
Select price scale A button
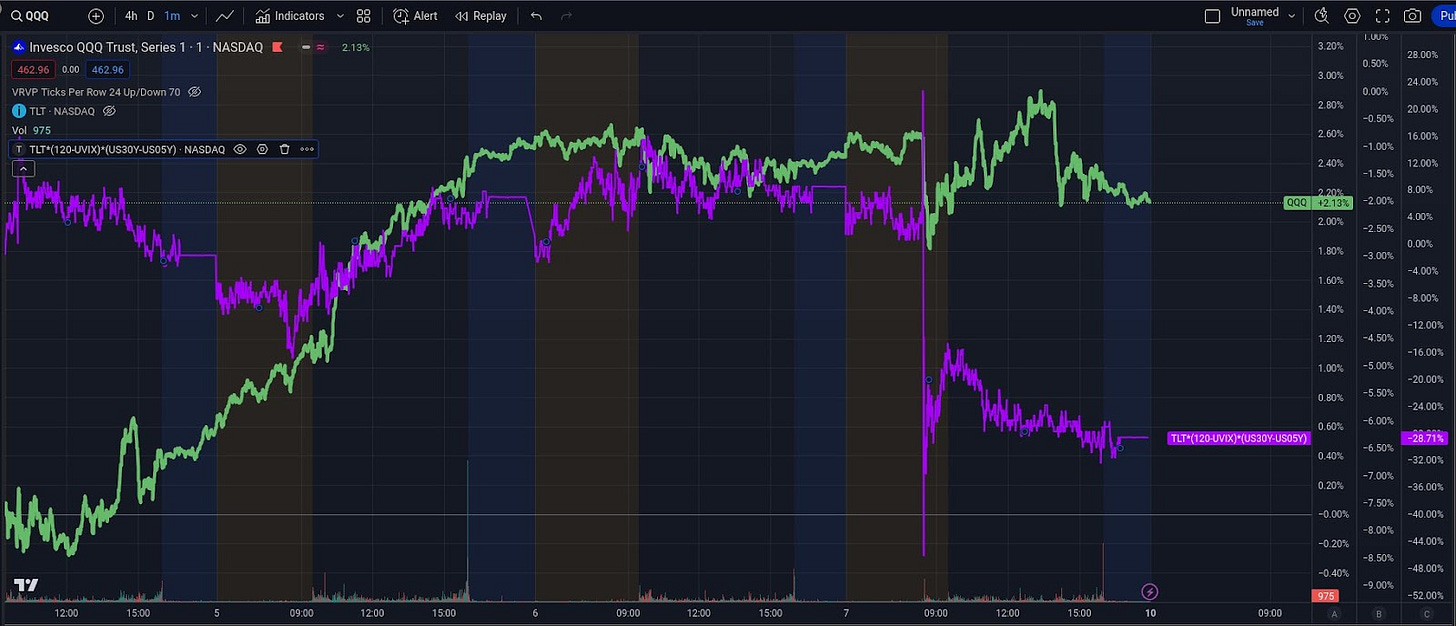[x=1334, y=613]
